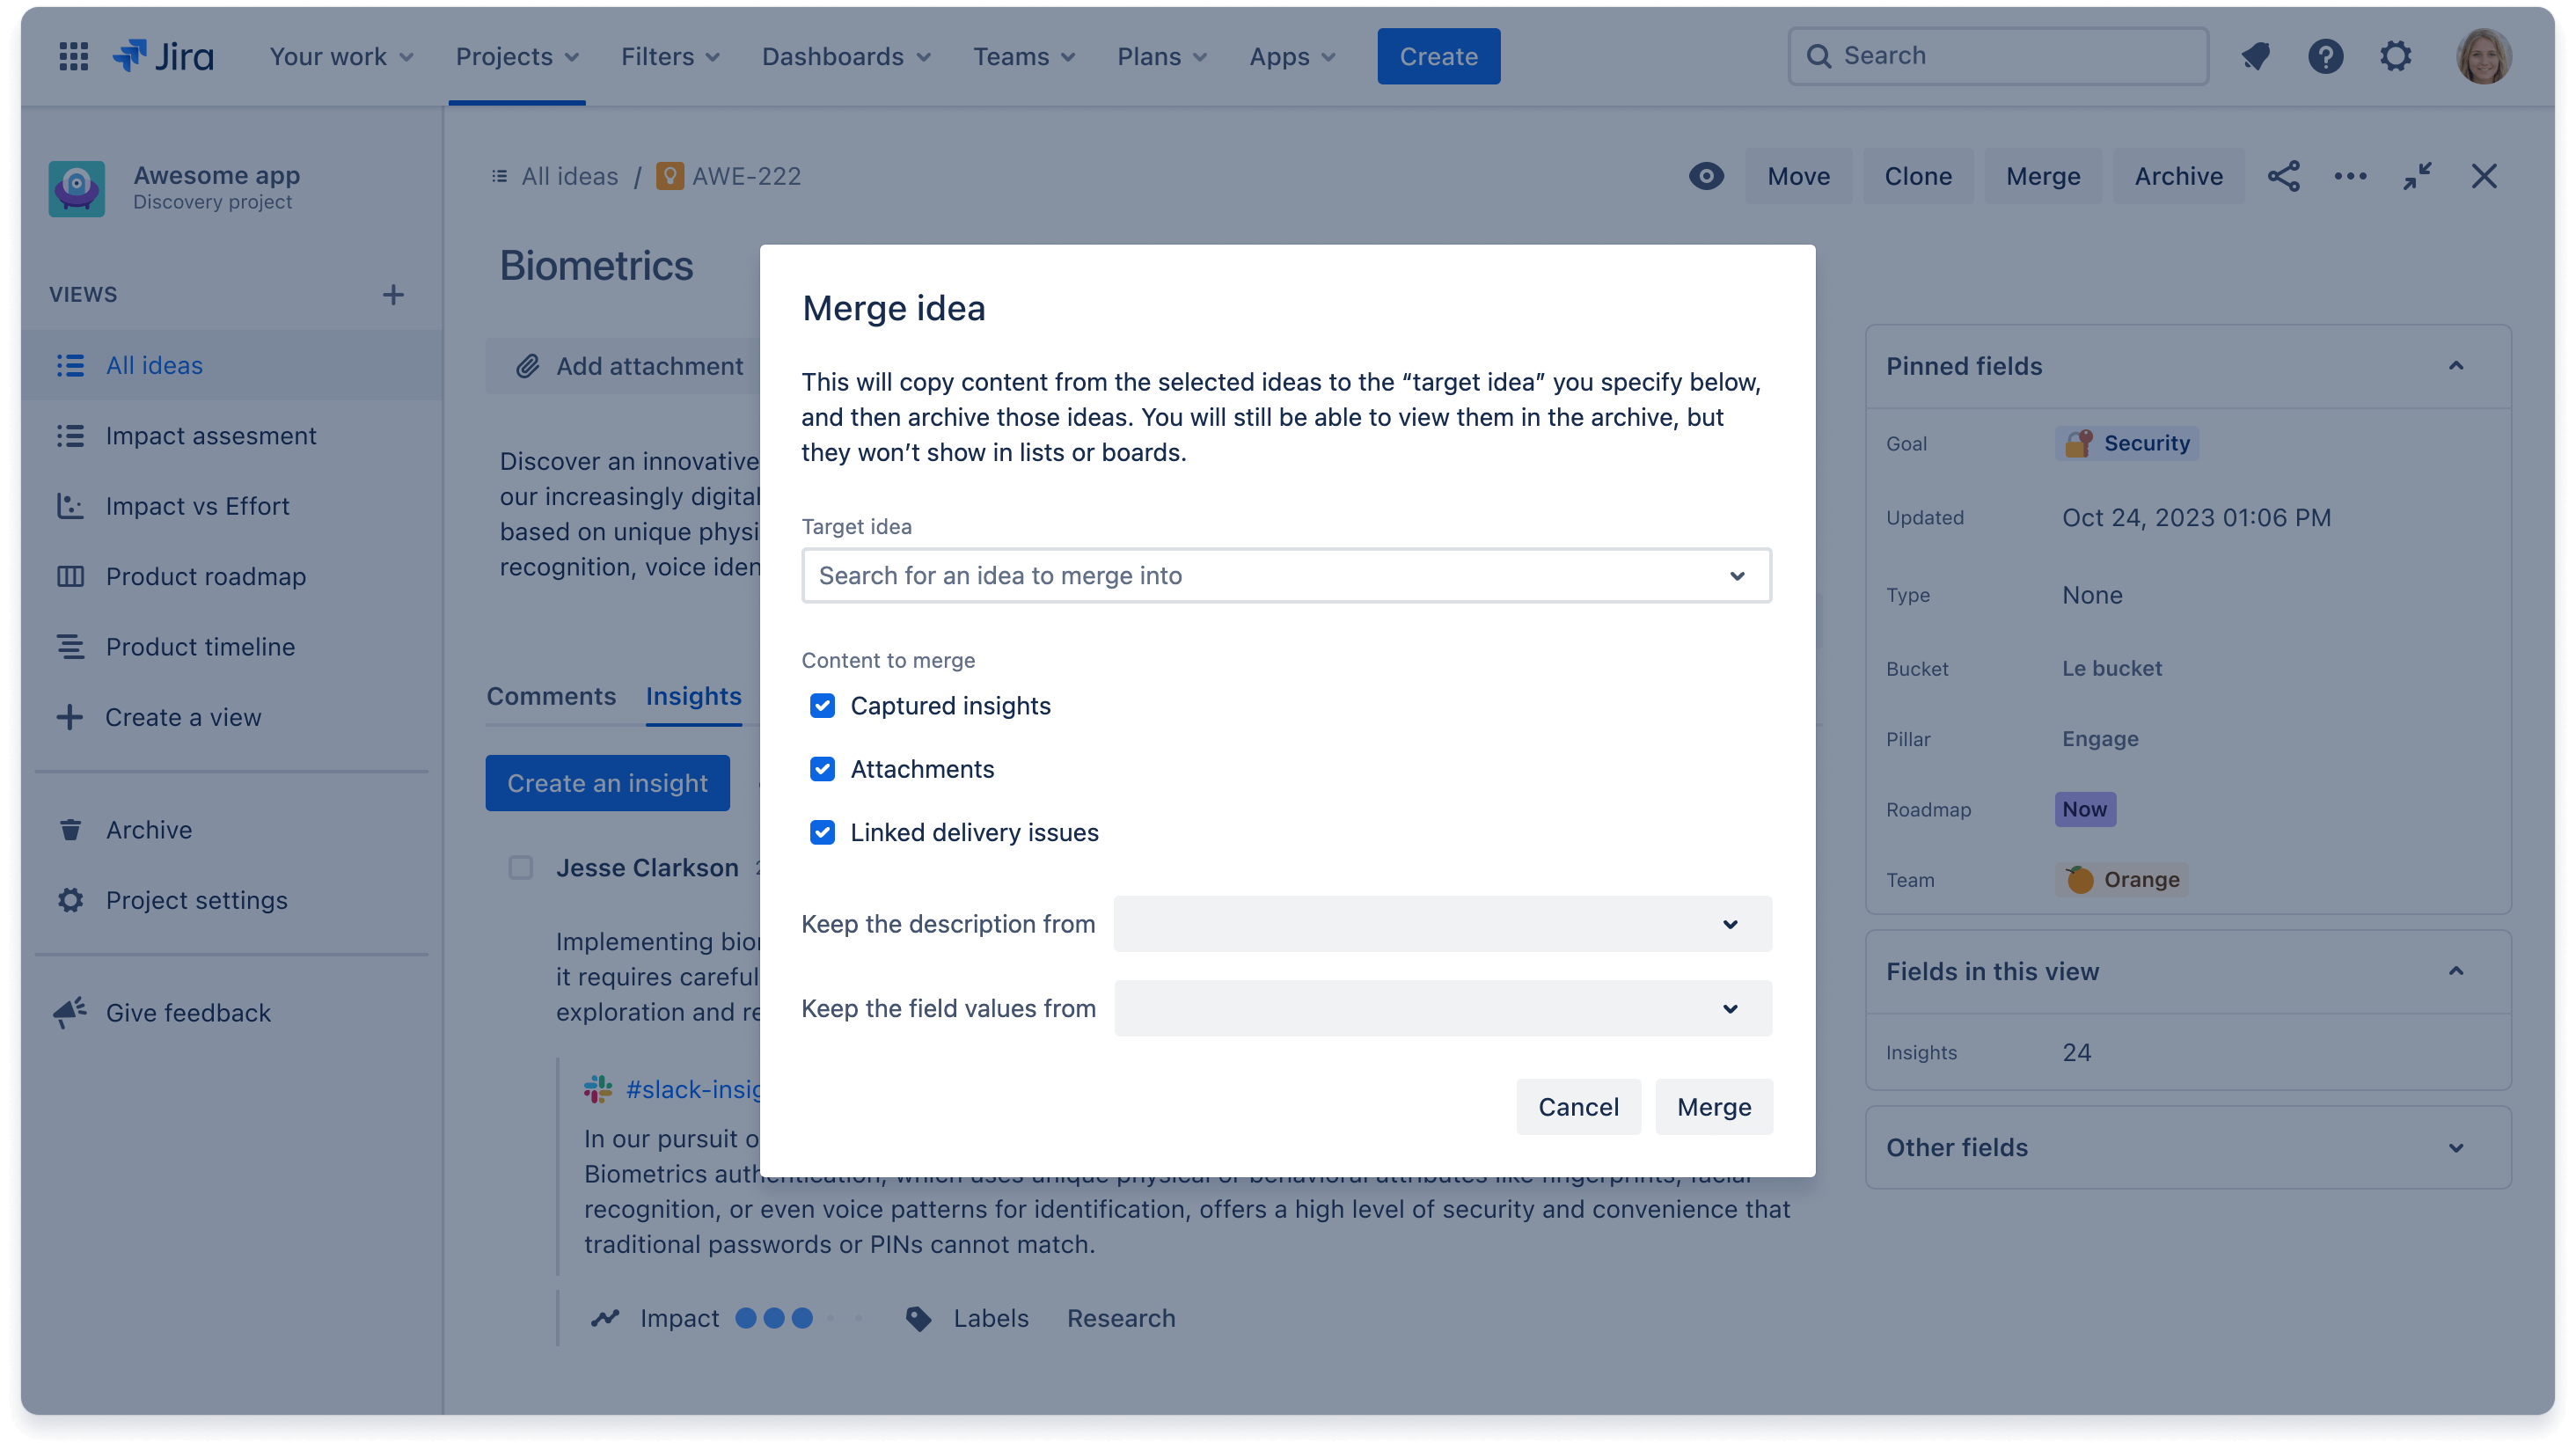Click the Merge button to confirm

coord(1713,1107)
